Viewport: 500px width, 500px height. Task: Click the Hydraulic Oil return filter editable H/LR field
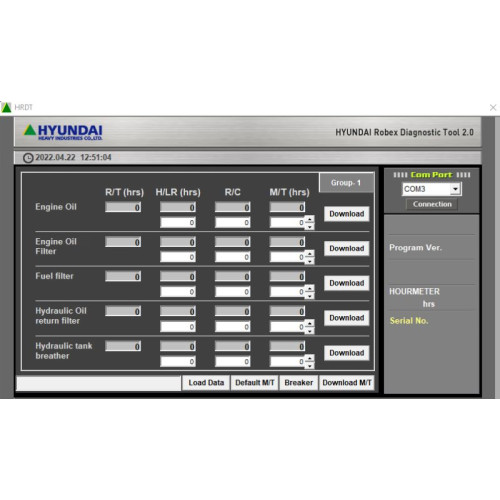click(178, 327)
